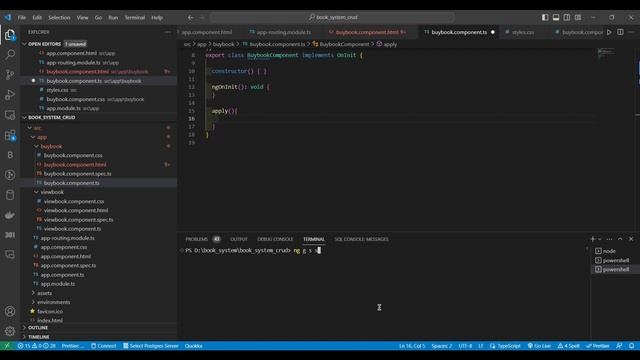The height and width of the screenshot is (360, 640).
Task: Open the Manage gear icon
Action: pos(10,331)
